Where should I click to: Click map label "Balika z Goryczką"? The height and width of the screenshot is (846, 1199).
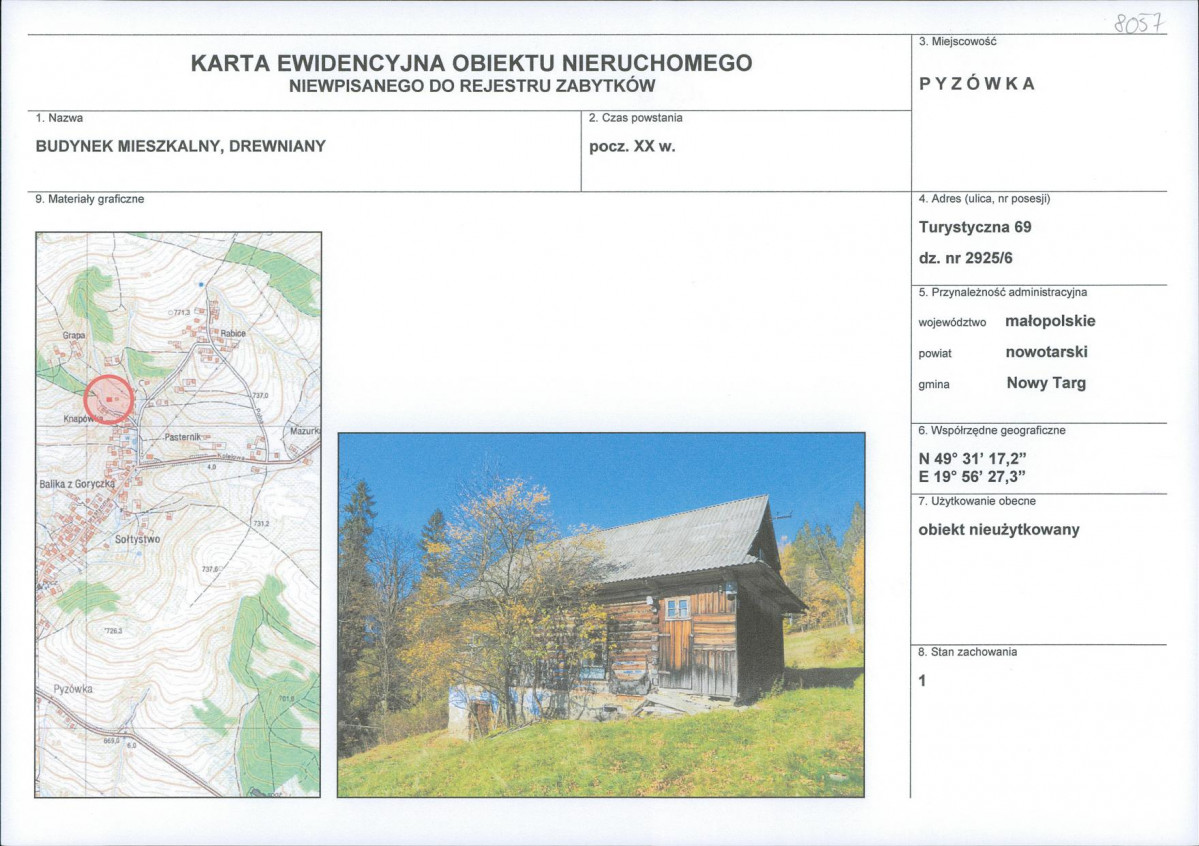(77, 484)
